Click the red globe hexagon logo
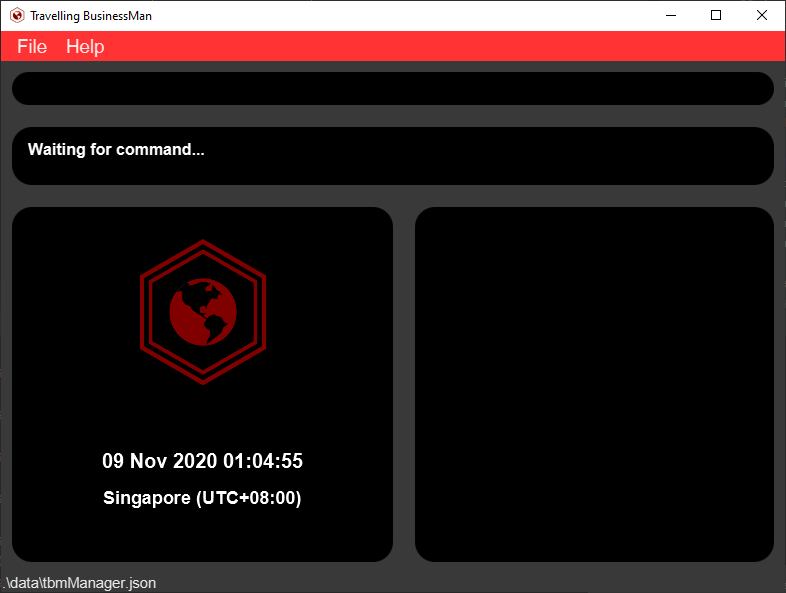 pos(203,312)
